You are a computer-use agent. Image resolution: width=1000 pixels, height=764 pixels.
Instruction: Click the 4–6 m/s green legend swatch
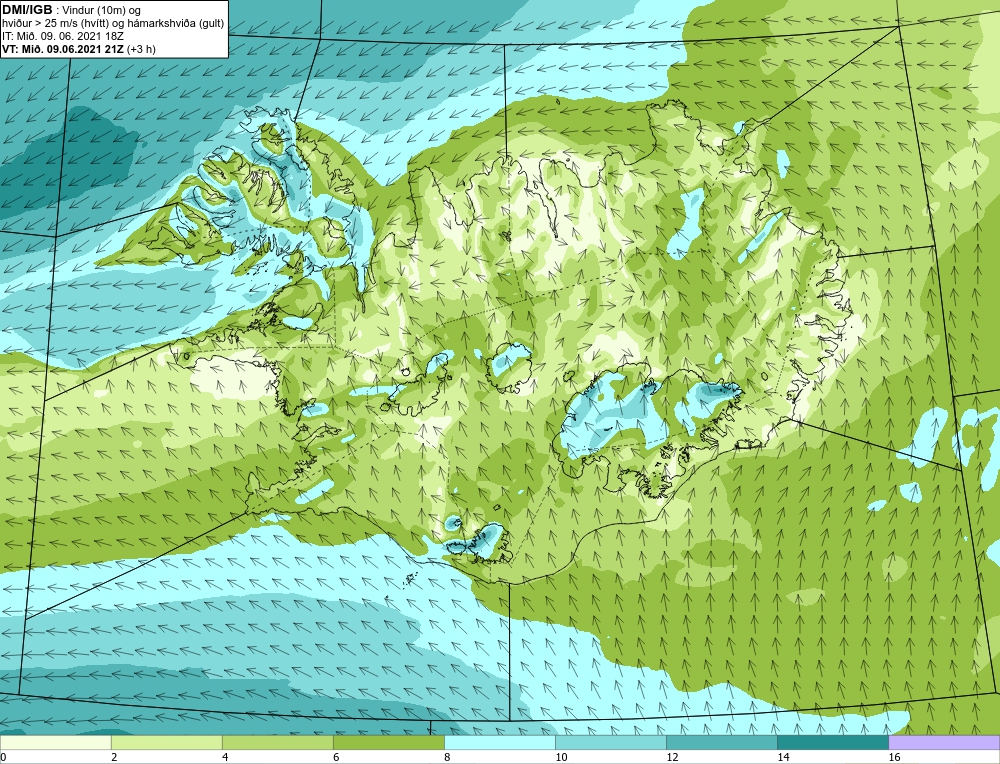(x=277, y=742)
